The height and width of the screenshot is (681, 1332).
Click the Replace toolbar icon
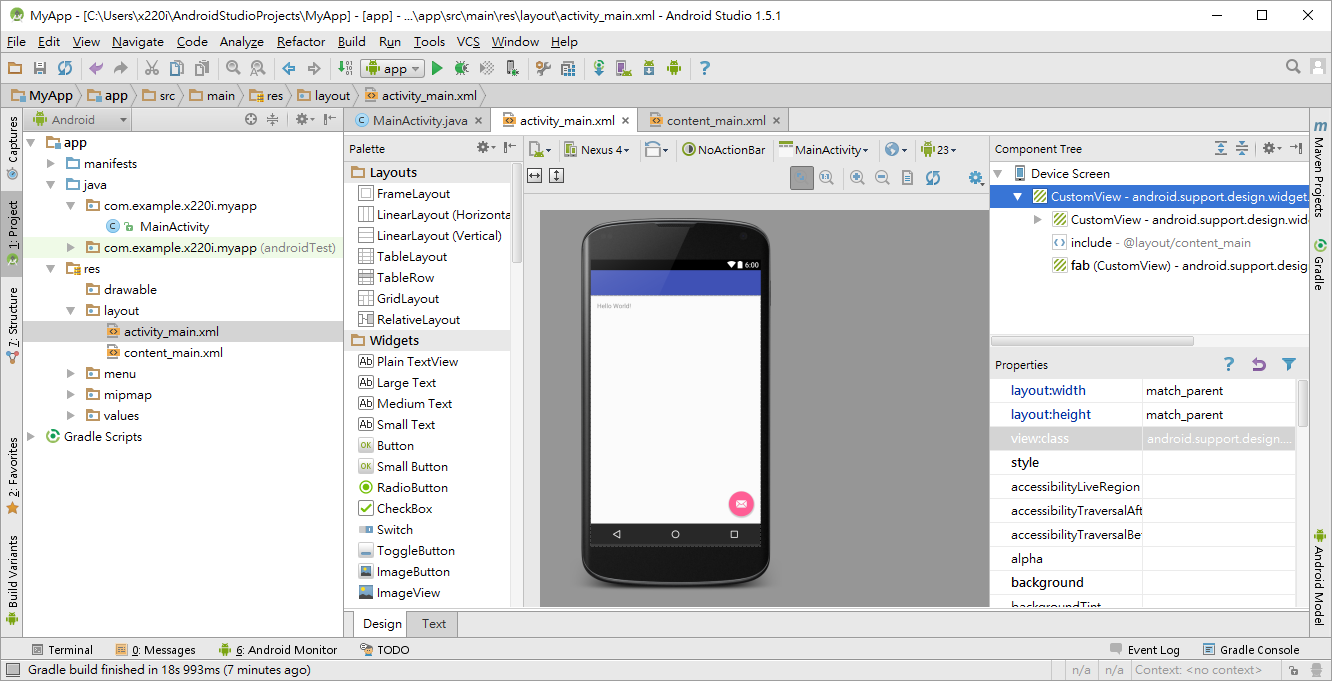(258, 68)
